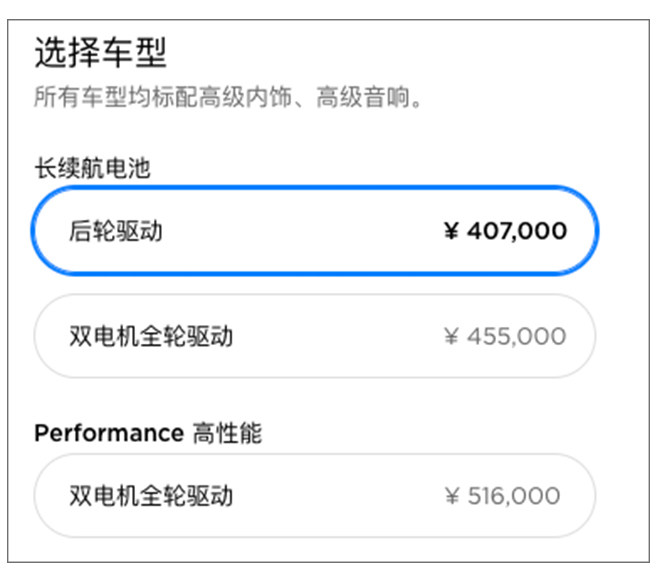Screen dimensions: 666x586
Task: Click 双电机全轮驱动 label under 长续航电池
Action: [x=151, y=336]
